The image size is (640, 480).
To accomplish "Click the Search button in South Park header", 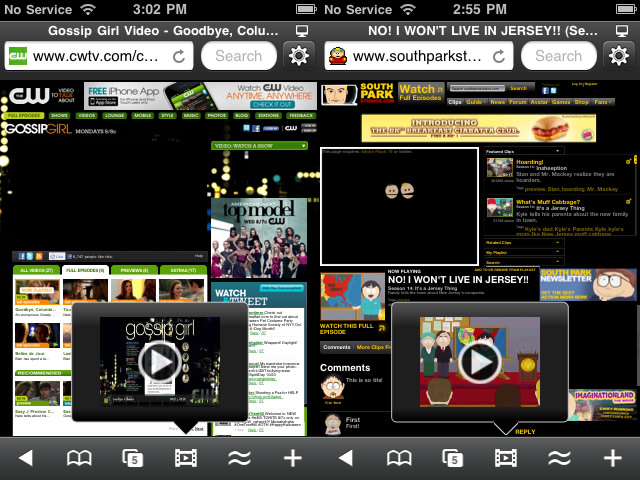I will click(518, 88).
